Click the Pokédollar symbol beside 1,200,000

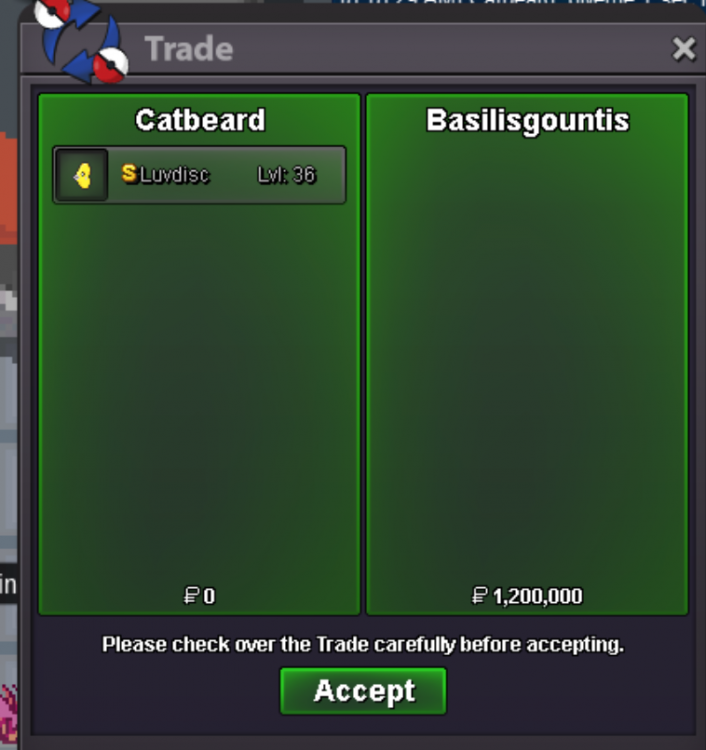click(479, 596)
